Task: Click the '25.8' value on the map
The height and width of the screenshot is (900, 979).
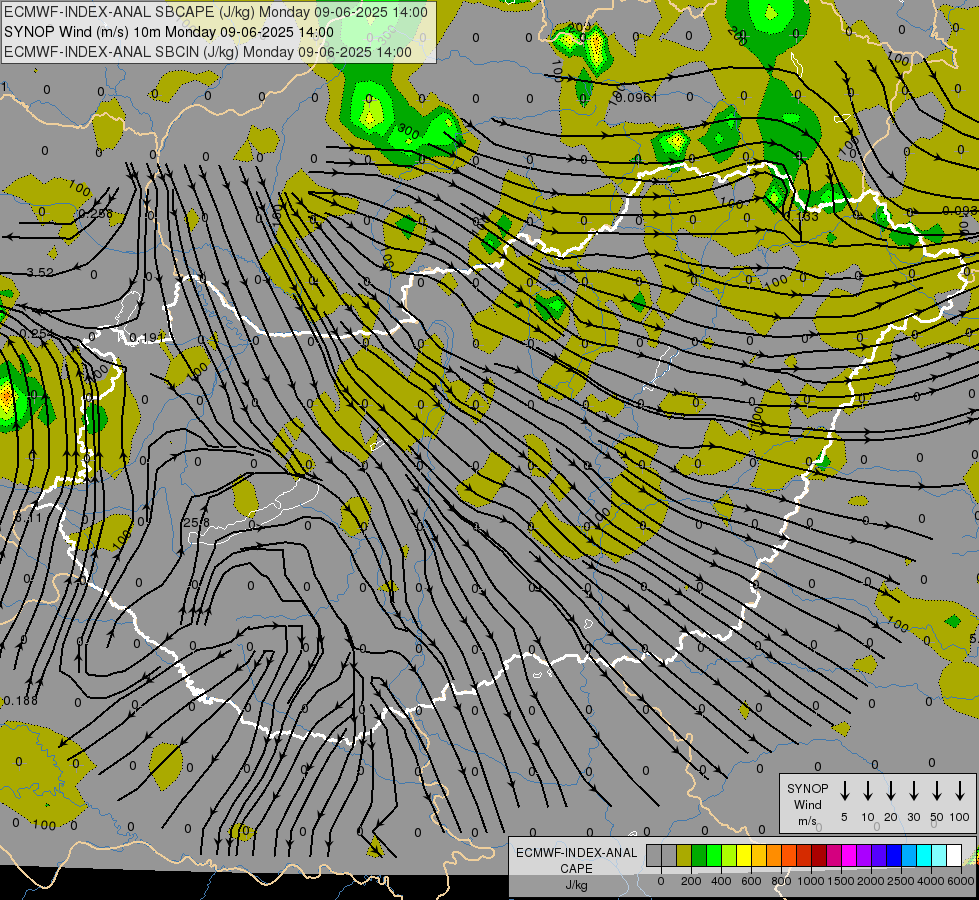Action: click(x=197, y=522)
